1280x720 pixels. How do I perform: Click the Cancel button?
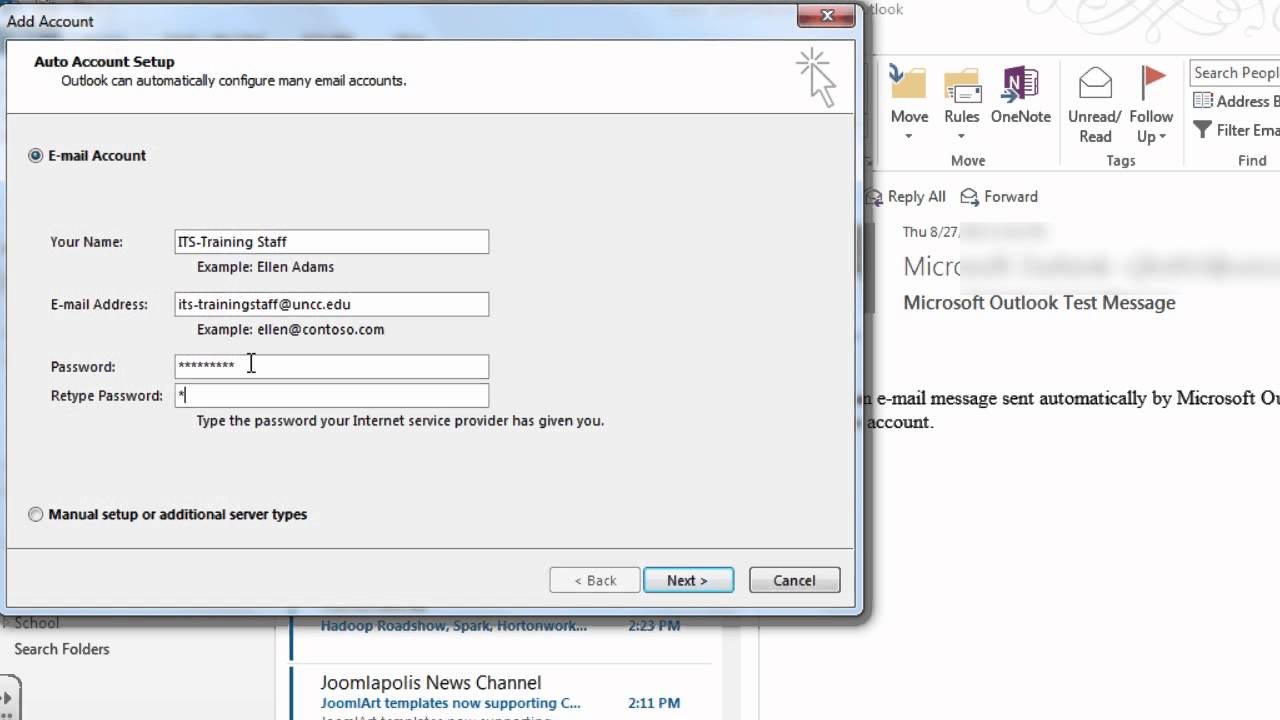coord(794,581)
